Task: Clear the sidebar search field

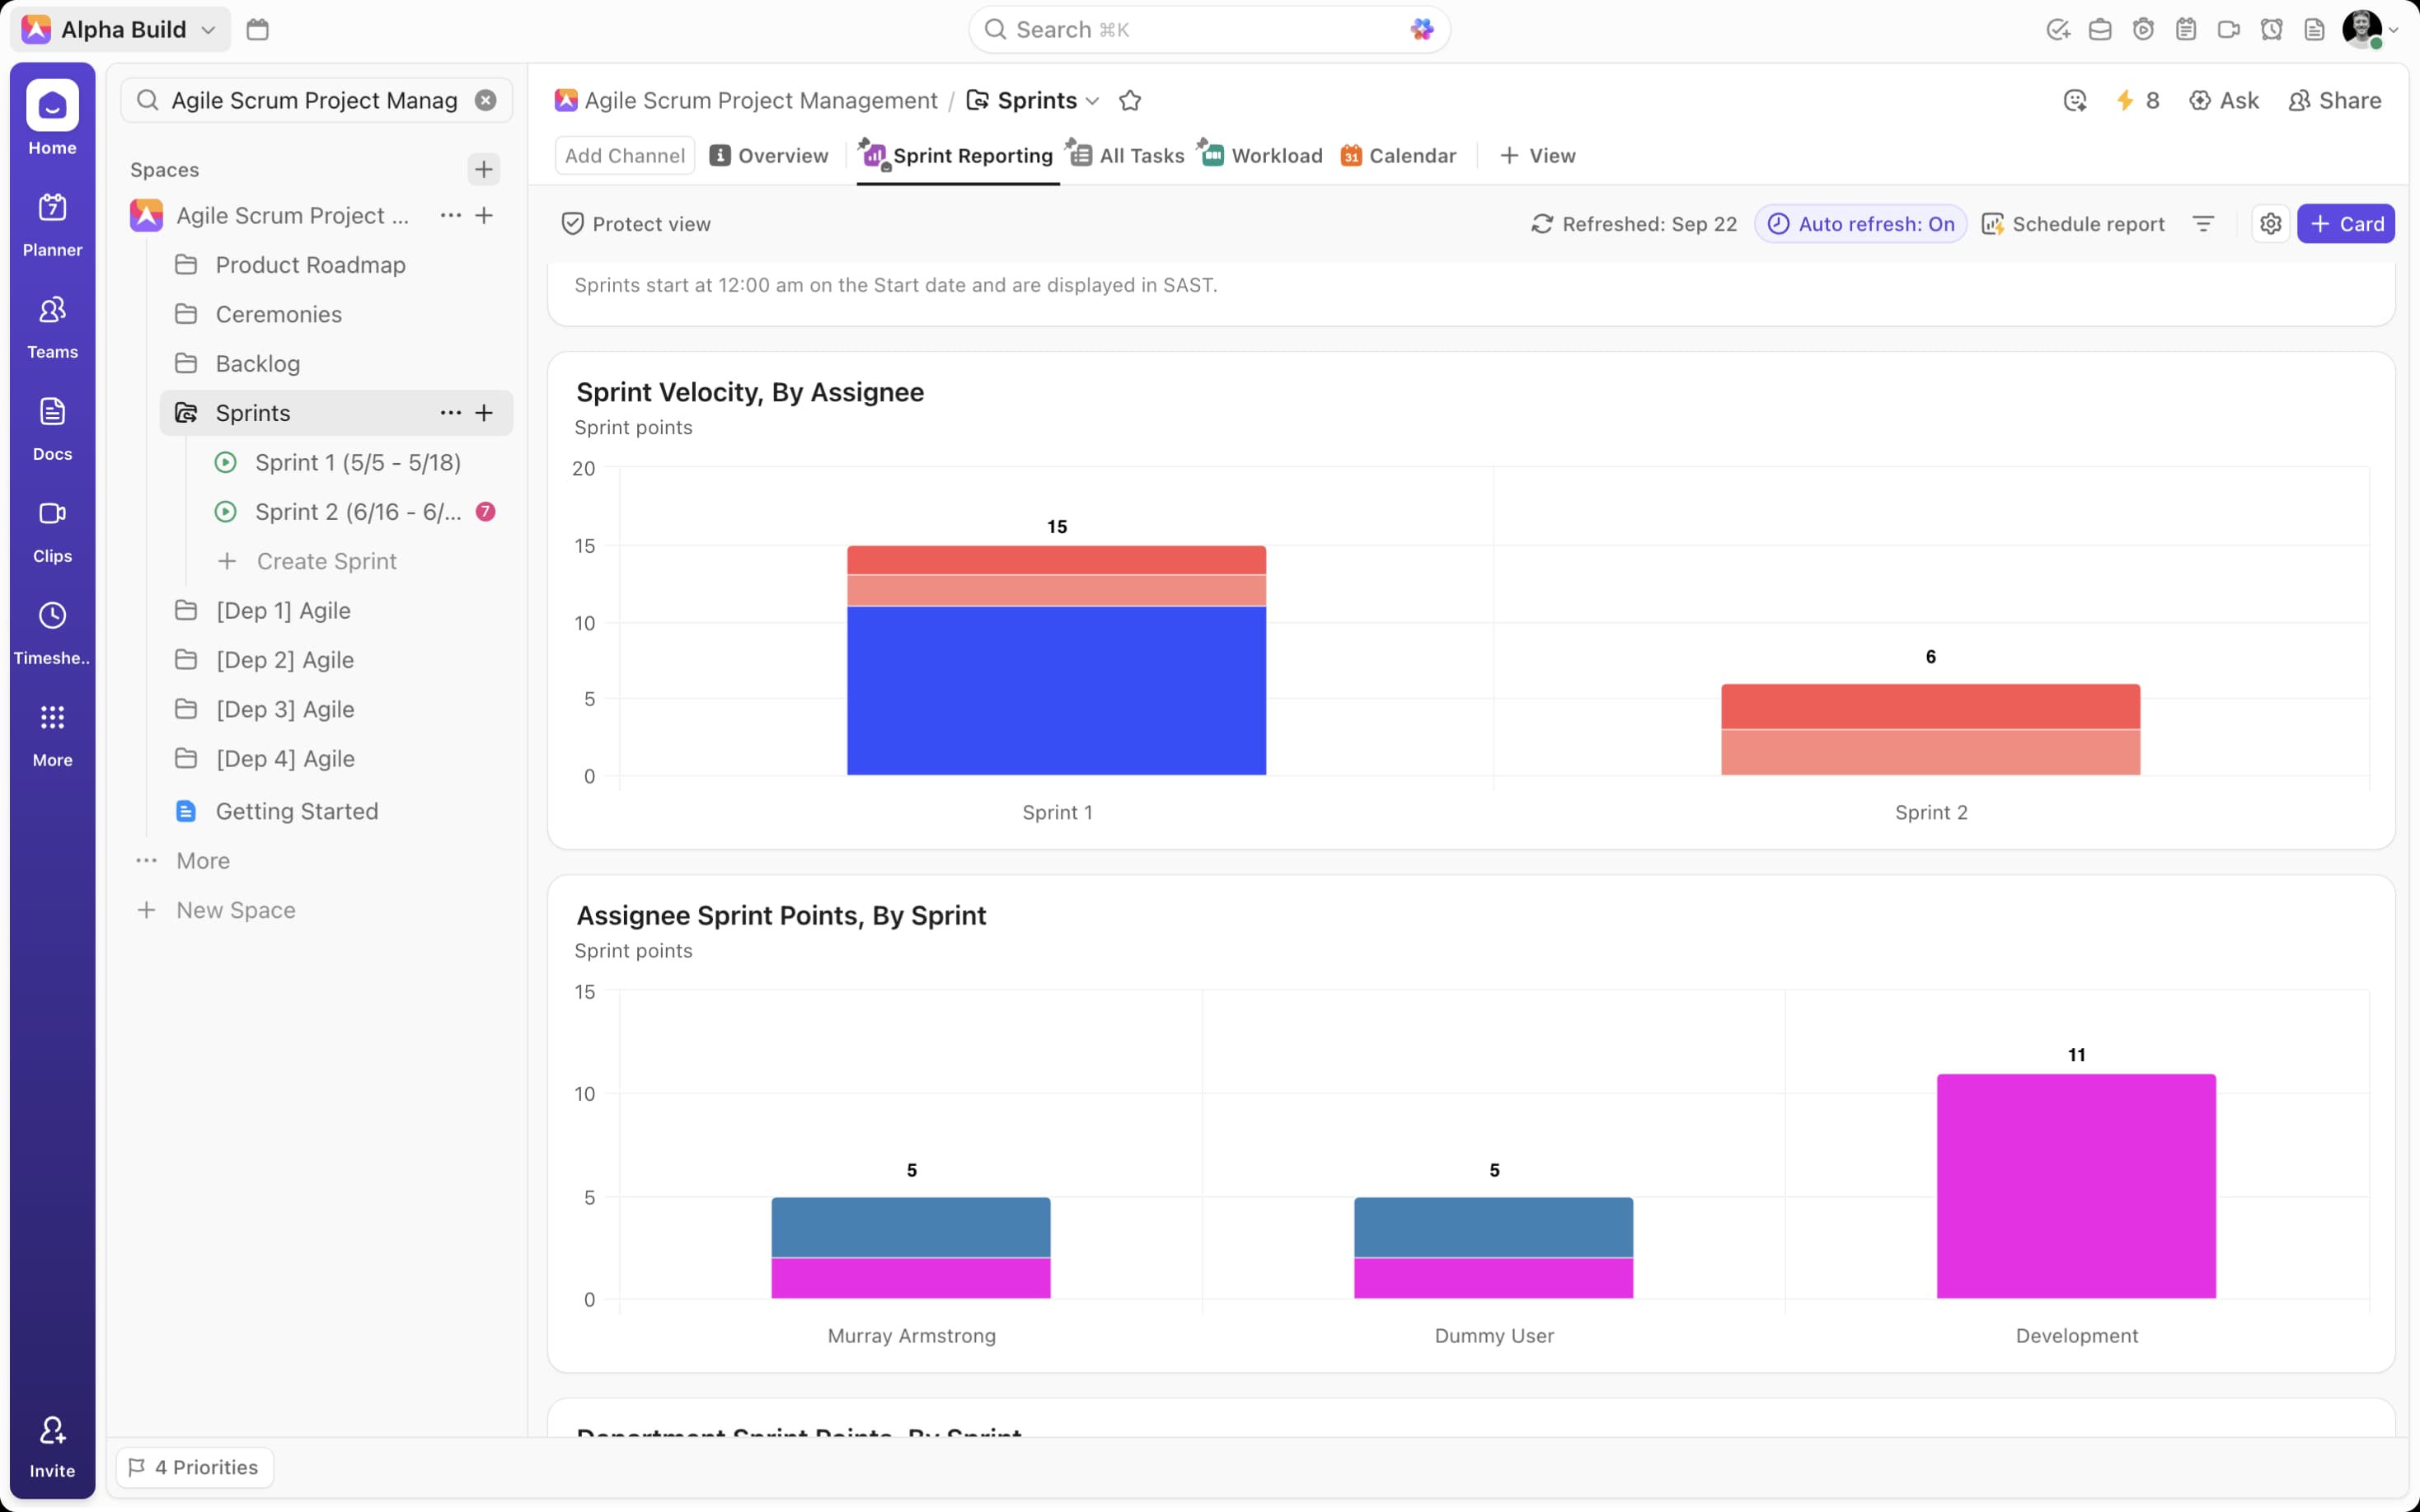Action: pos(486,100)
